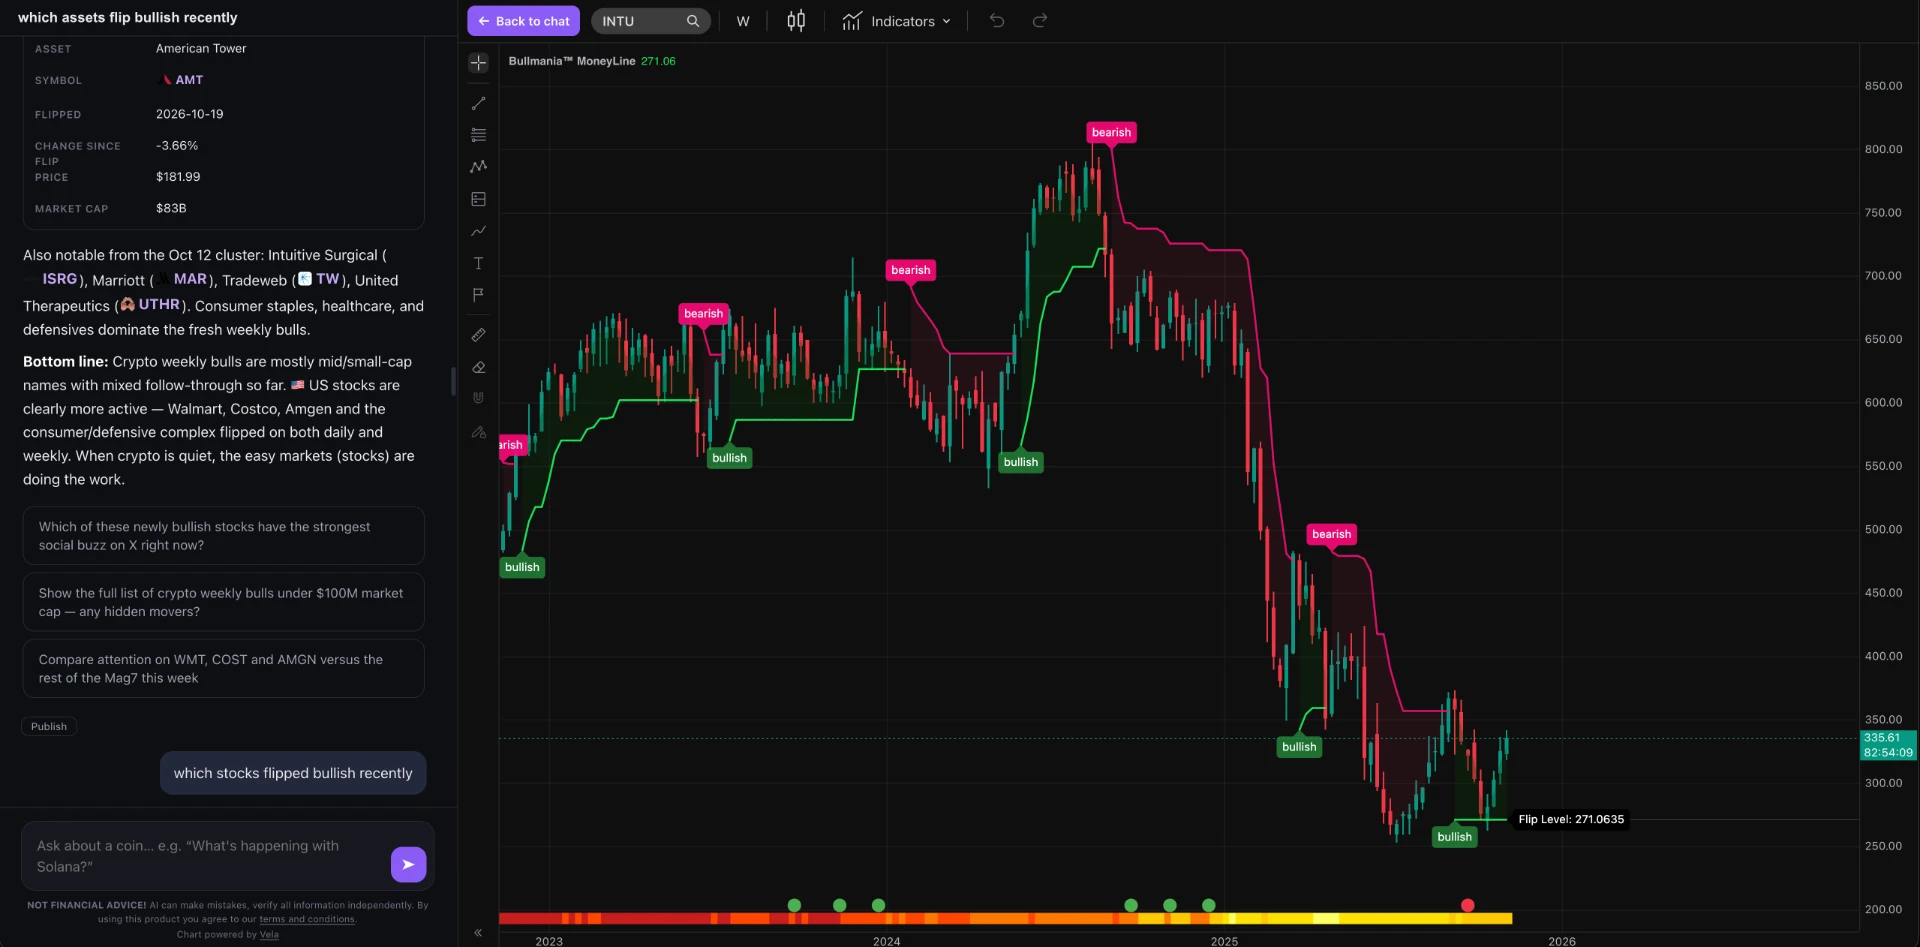This screenshot has height=947, width=1920.
Task: Choose Compare attention on WMT, COST suggestion
Action: (x=223, y=669)
